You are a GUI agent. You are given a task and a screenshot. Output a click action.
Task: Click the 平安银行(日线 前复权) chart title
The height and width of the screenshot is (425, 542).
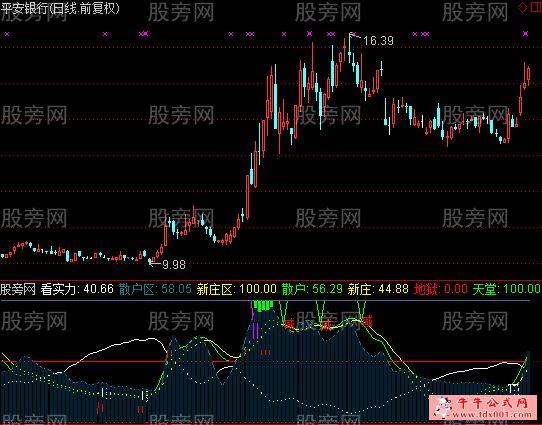[x=60, y=8]
